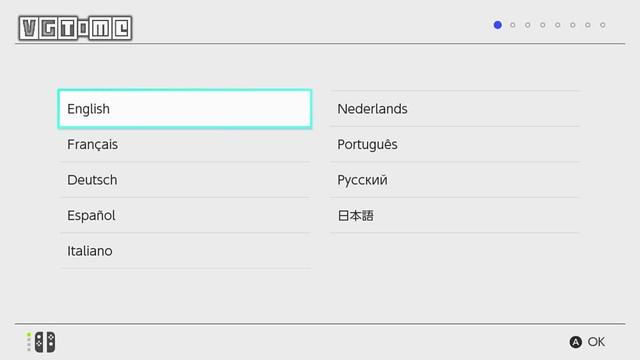Select English as the system language
This screenshot has height=360, width=640.
185,109
